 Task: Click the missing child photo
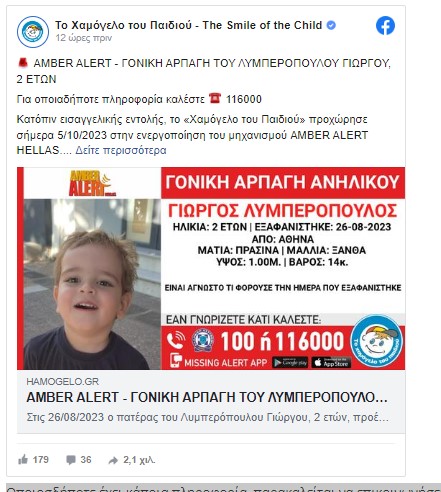(92, 284)
